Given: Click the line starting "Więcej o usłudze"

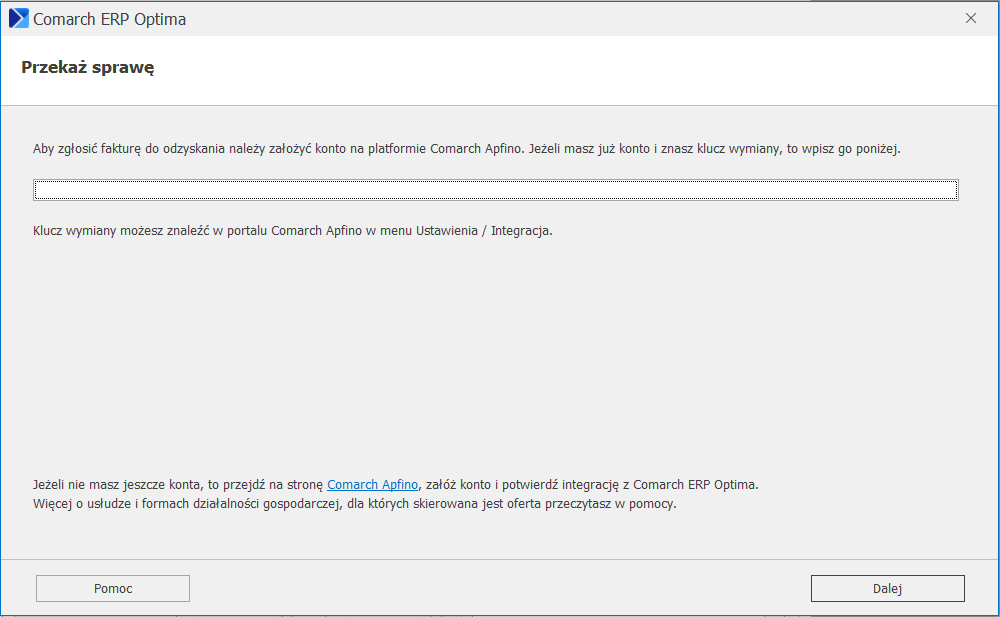Looking at the screenshot, I should (x=355, y=504).
